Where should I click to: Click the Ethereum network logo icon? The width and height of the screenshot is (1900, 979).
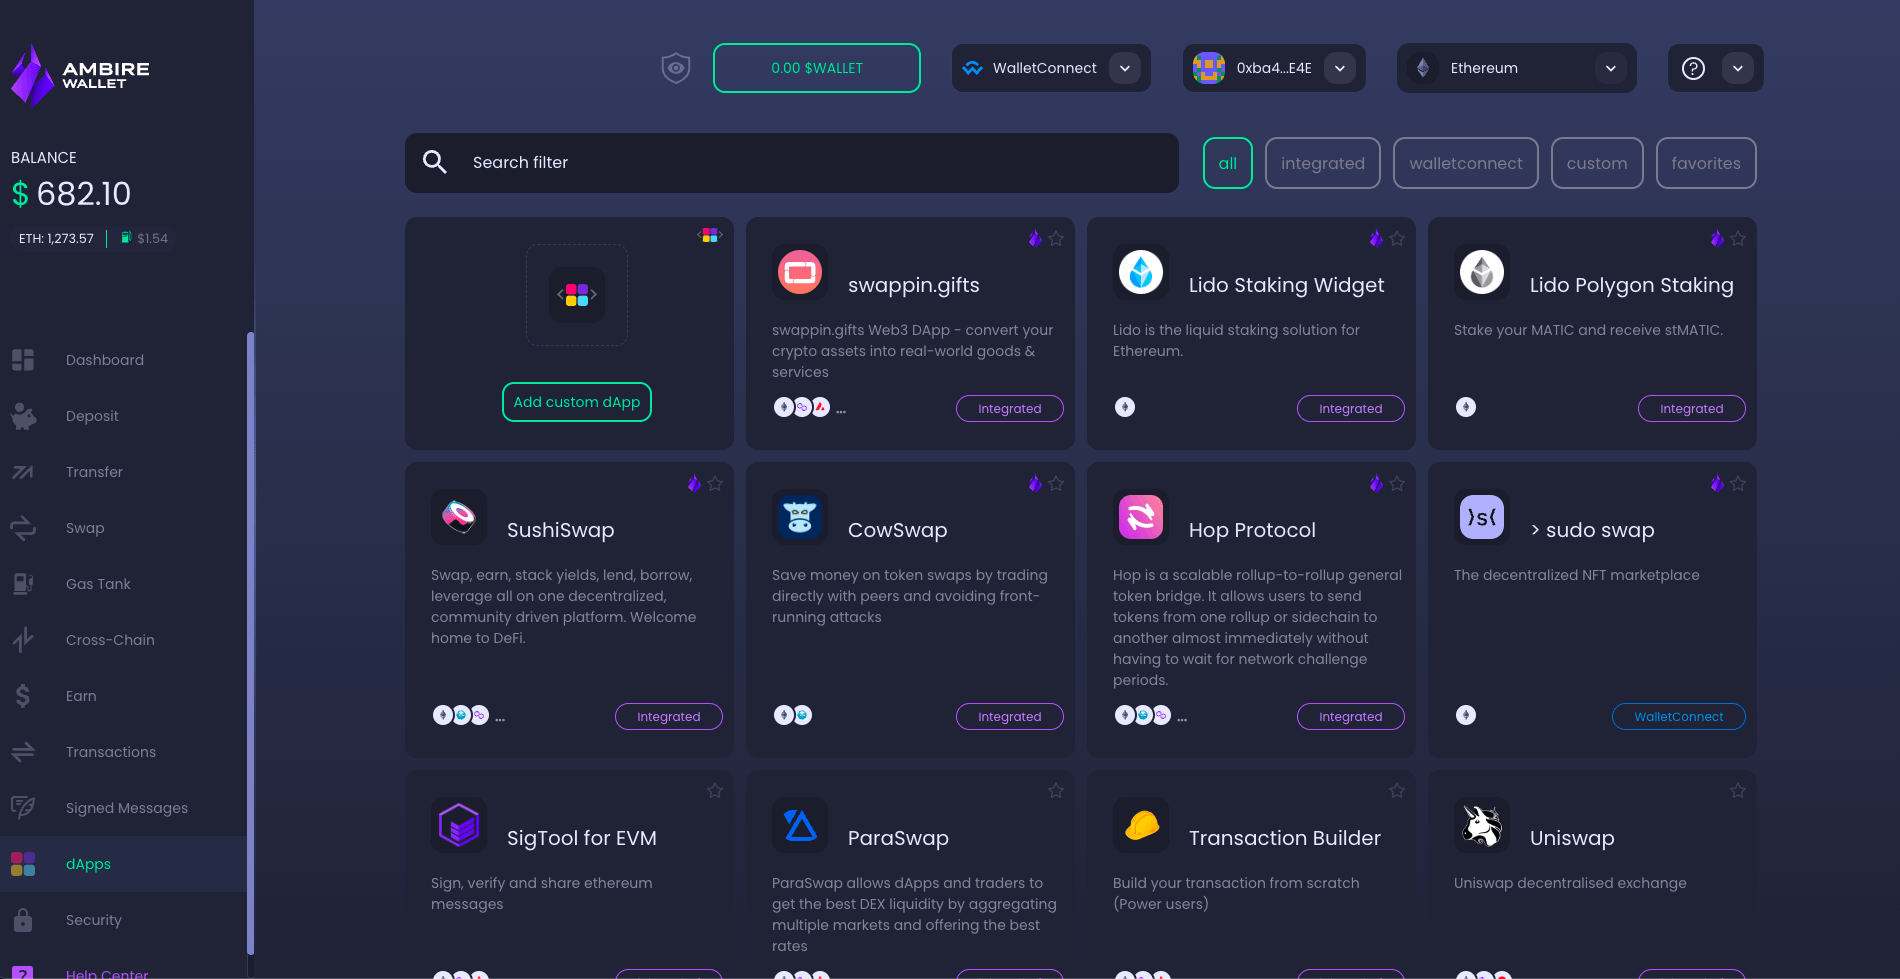pyautogui.click(x=1423, y=68)
